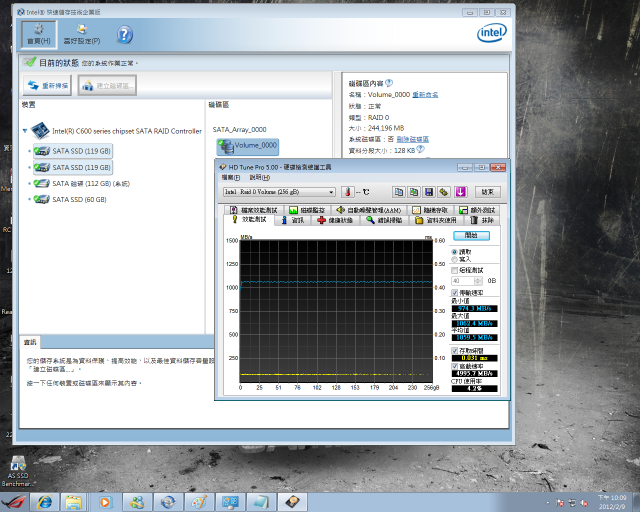Switch to the Erase tab with trash icon
This screenshot has width=640, height=512.
click(x=482, y=220)
